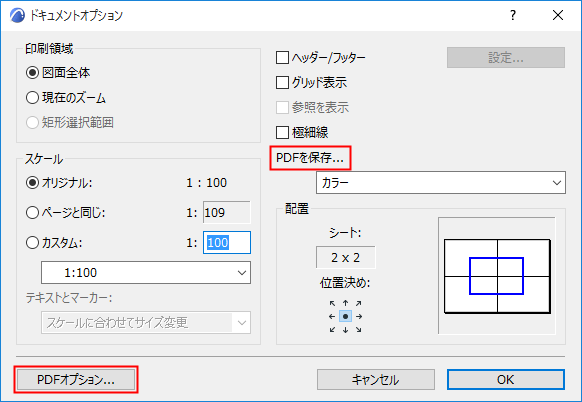Image resolution: width=582 pixels, height=402 pixels.
Task: Click the PDFオプション... button
Action: coord(76,379)
